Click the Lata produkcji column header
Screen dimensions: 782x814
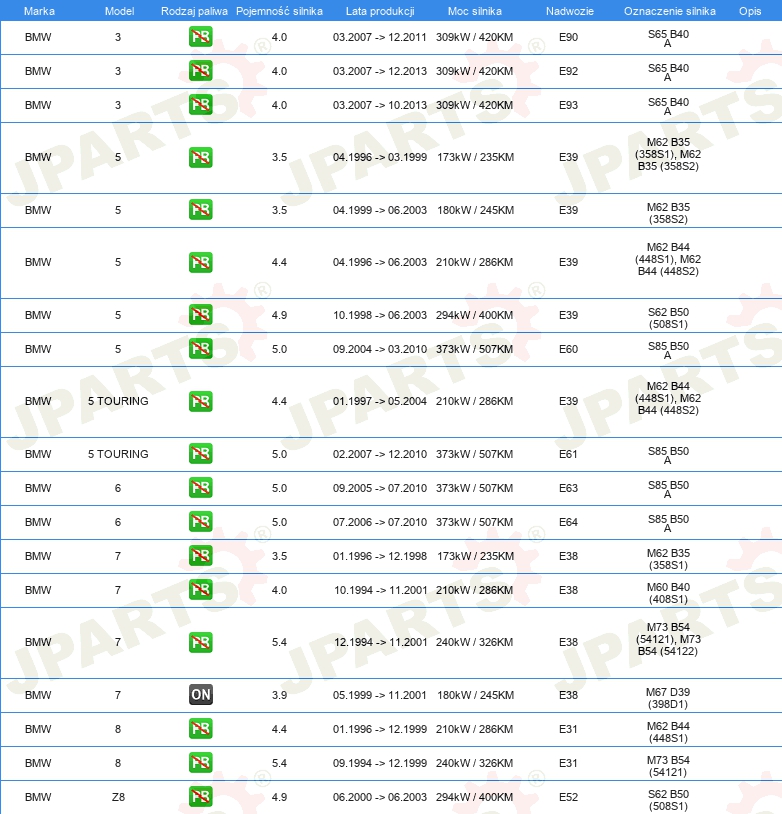click(379, 10)
